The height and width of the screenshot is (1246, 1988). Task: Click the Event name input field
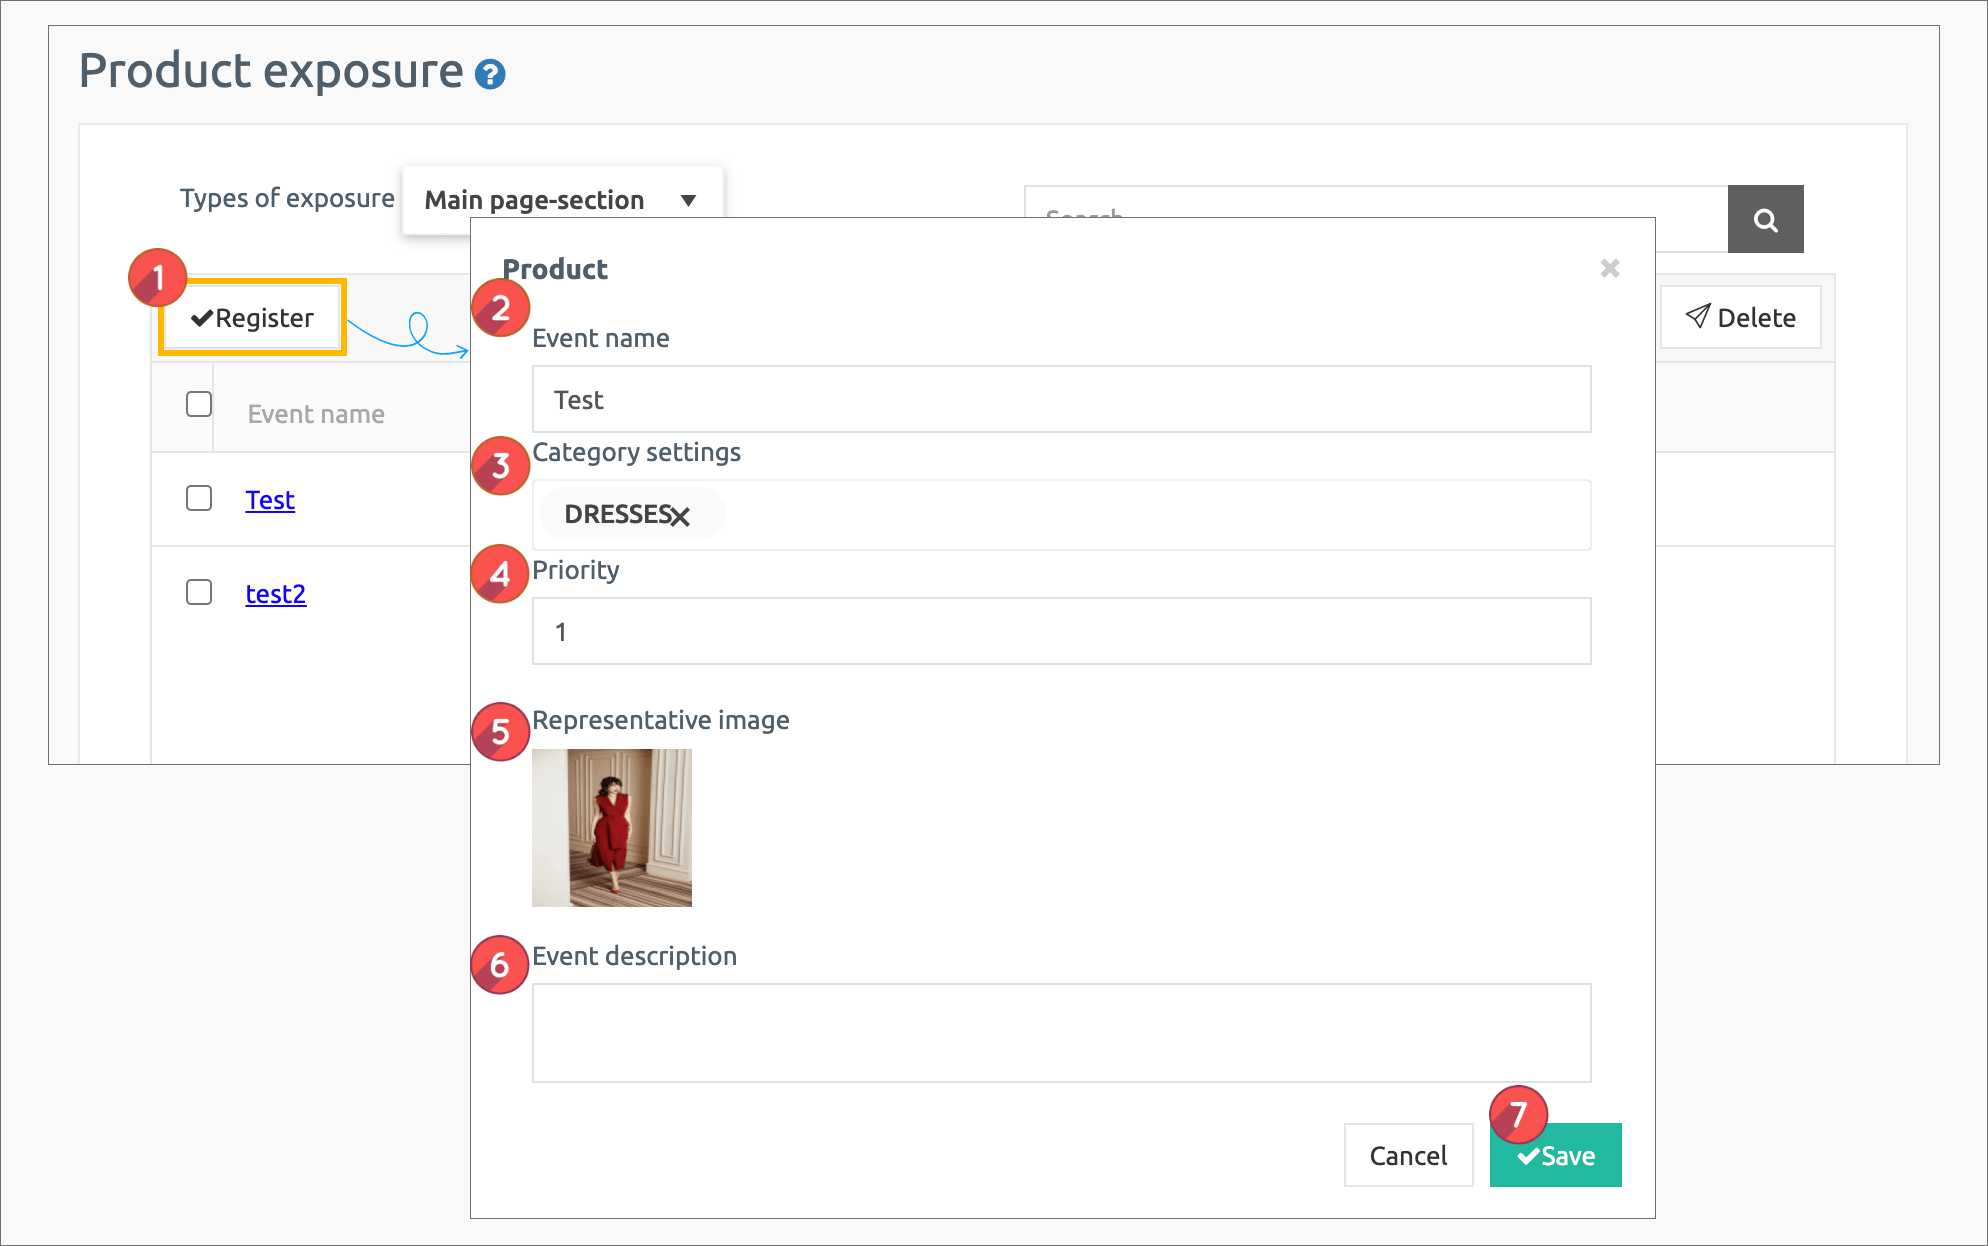(1060, 399)
